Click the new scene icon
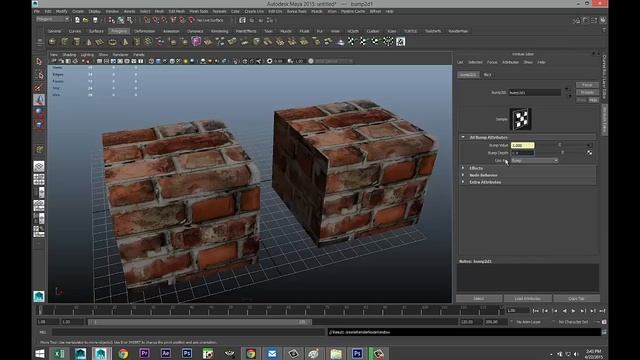 coord(77,20)
